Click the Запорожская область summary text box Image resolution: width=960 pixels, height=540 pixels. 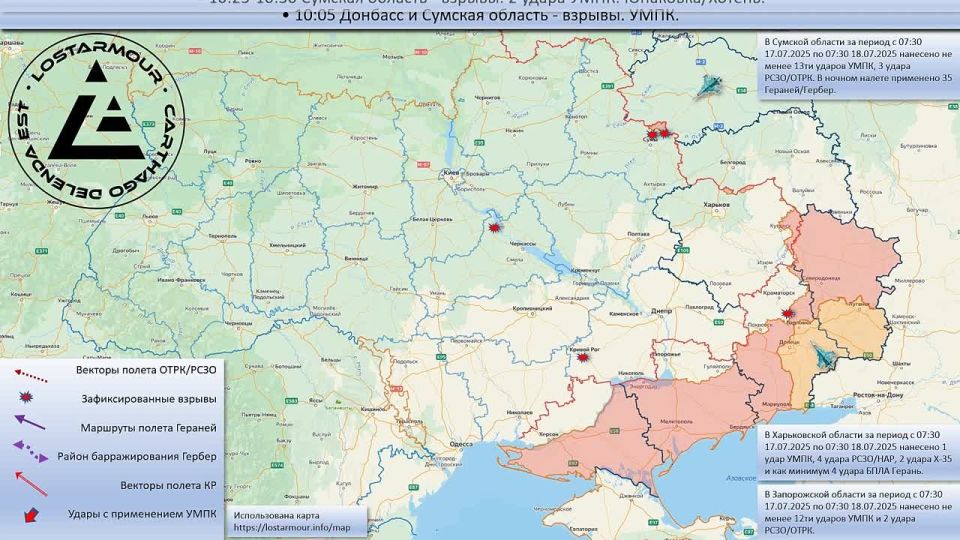tap(856, 513)
